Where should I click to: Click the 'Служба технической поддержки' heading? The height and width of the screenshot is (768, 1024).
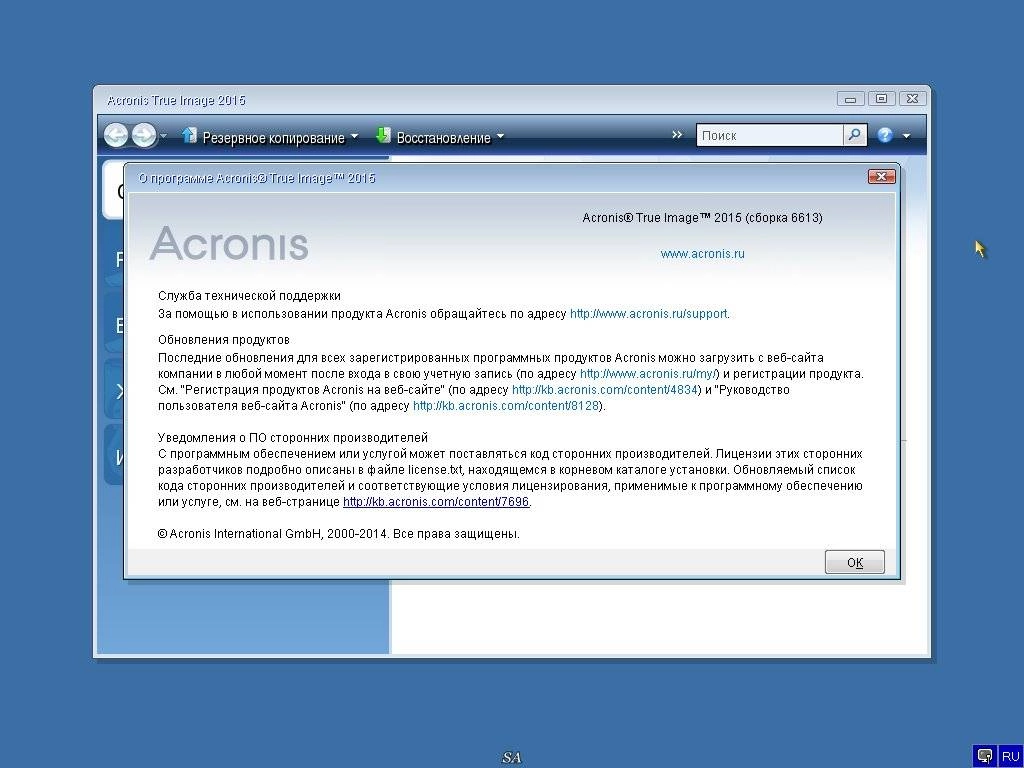click(249, 296)
